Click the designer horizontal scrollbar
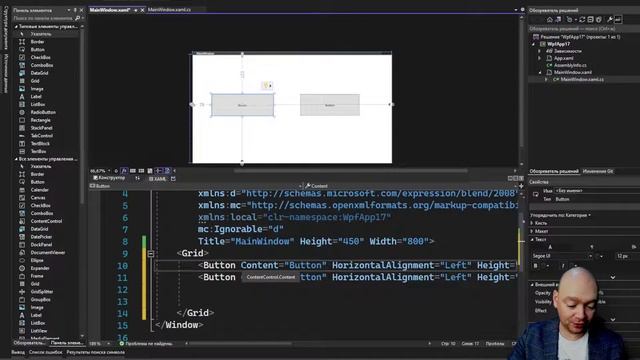This screenshot has height=360, width=640. click(351, 171)
